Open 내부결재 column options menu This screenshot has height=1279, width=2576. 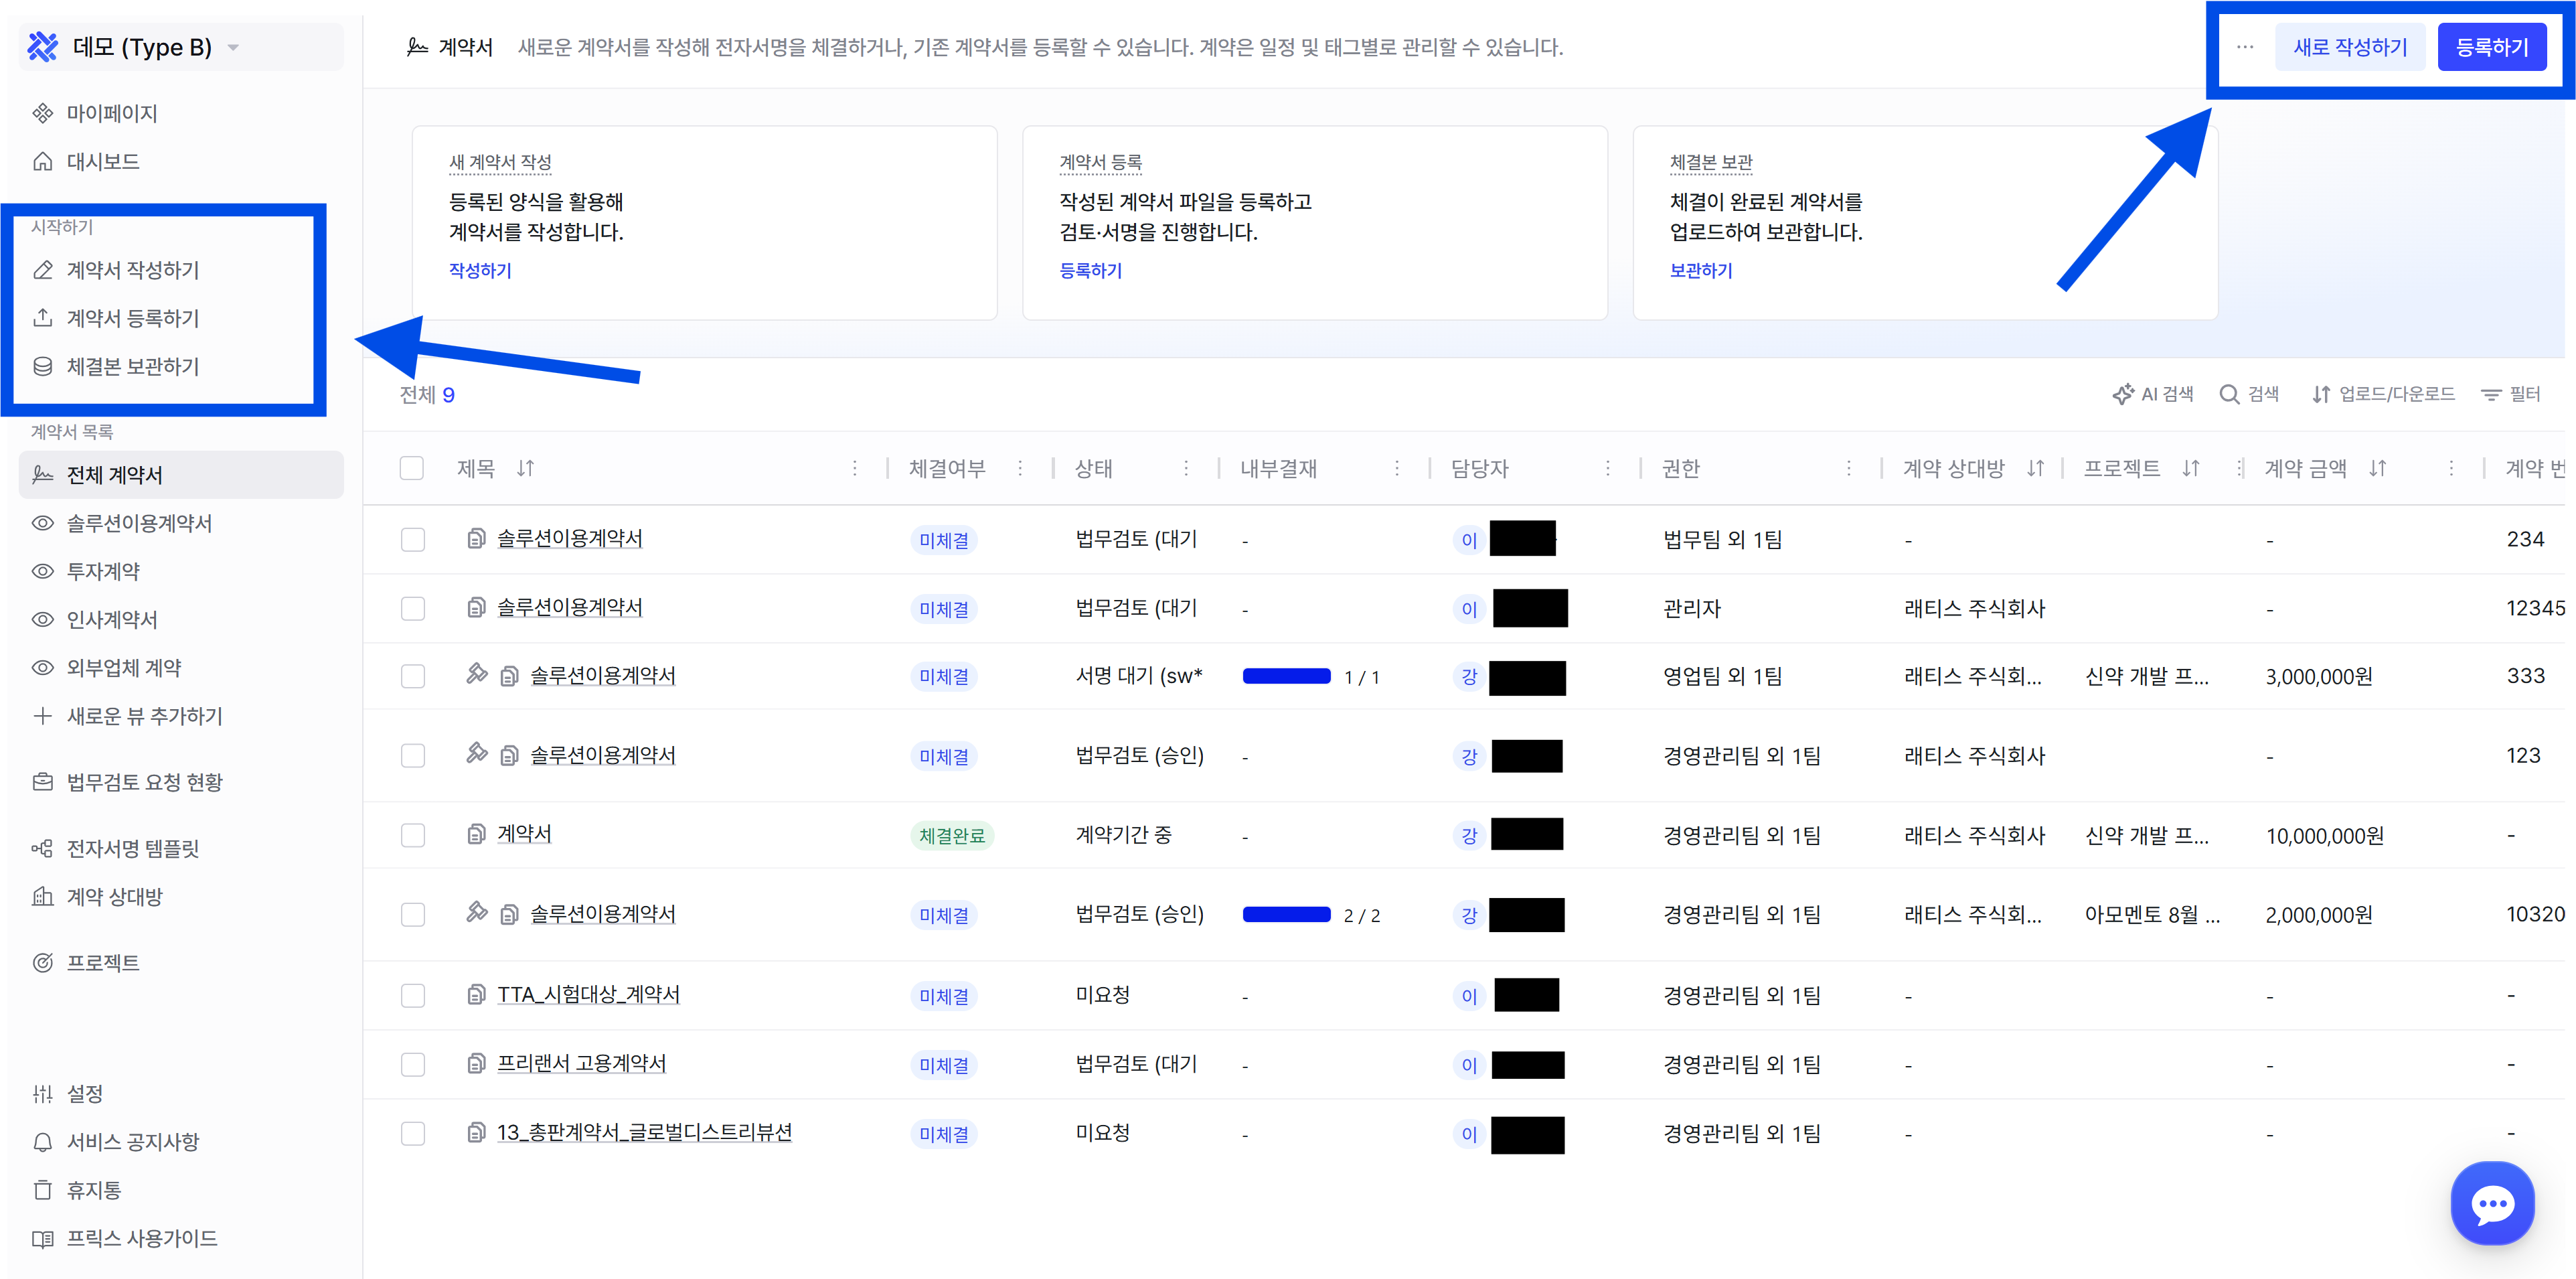(1397, 468)
